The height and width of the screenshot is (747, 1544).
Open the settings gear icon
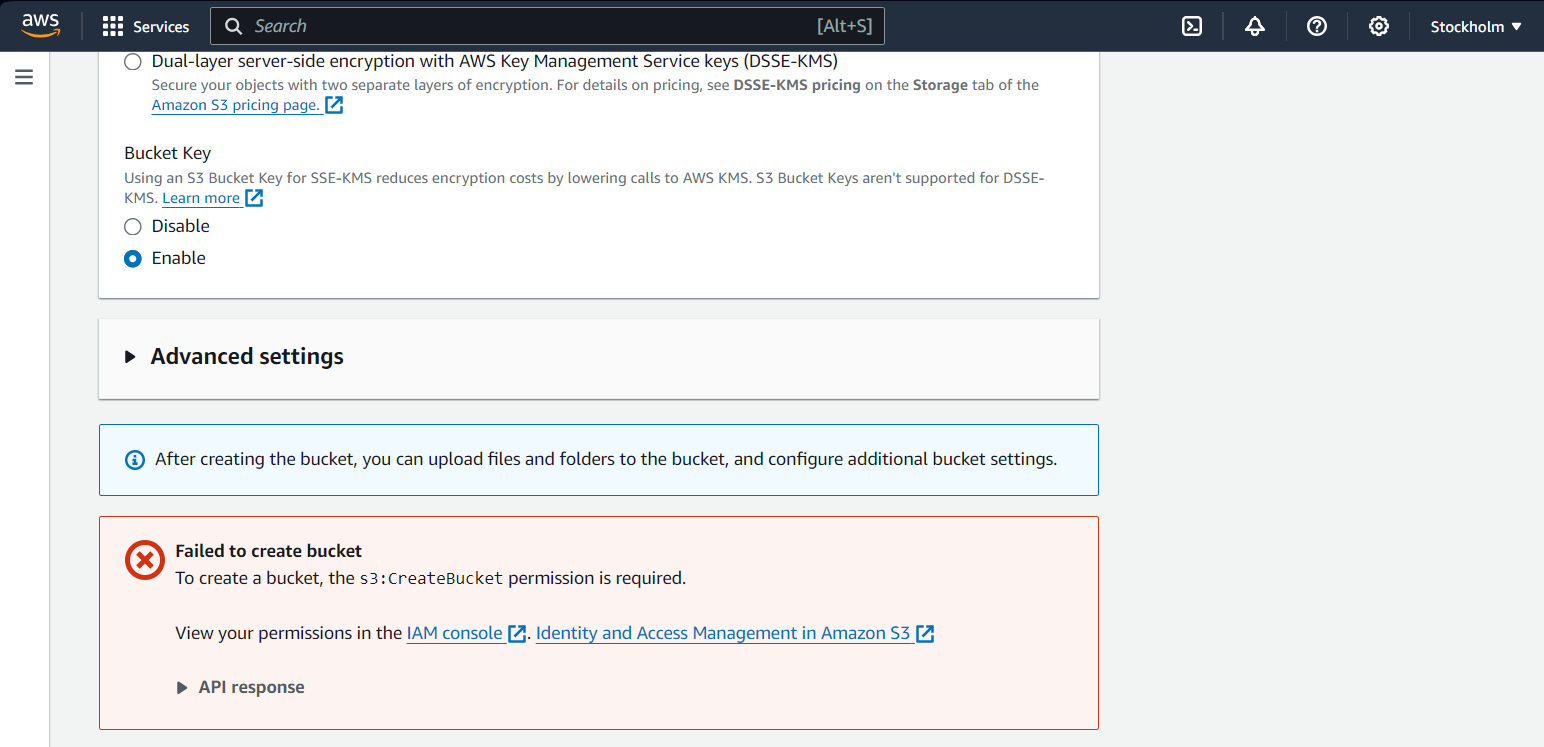pos(1379,27)
